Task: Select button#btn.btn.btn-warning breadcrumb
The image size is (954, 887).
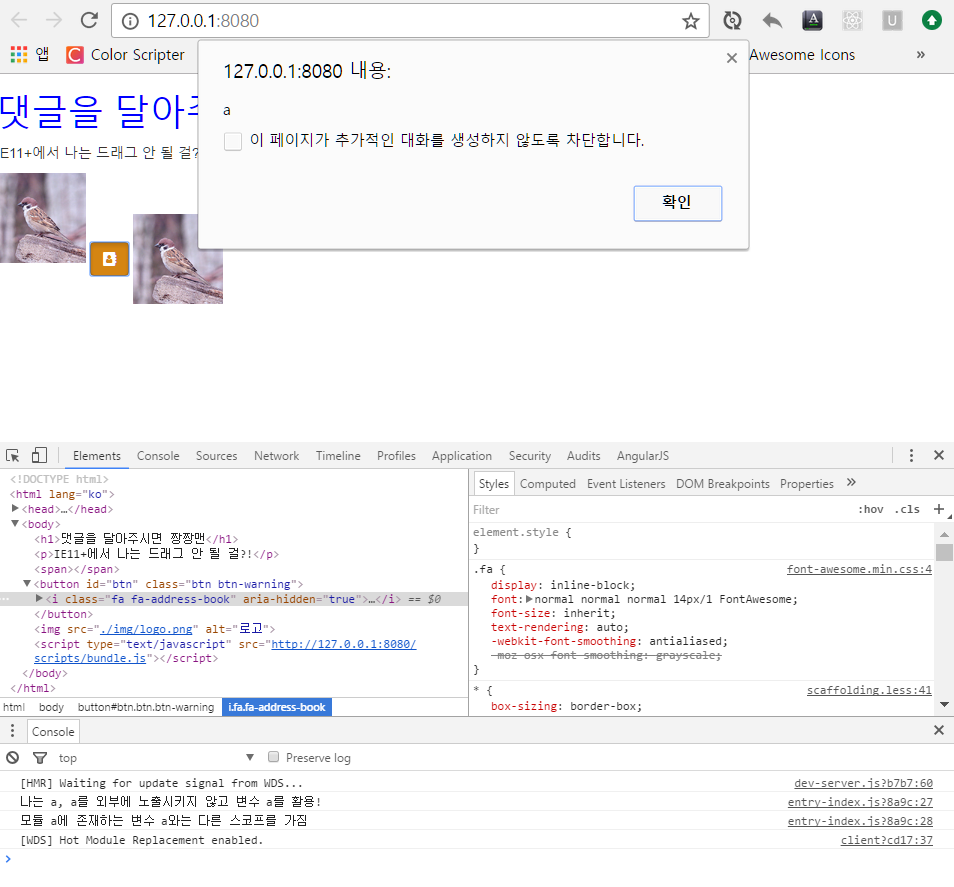Action: tap(146, 707)
